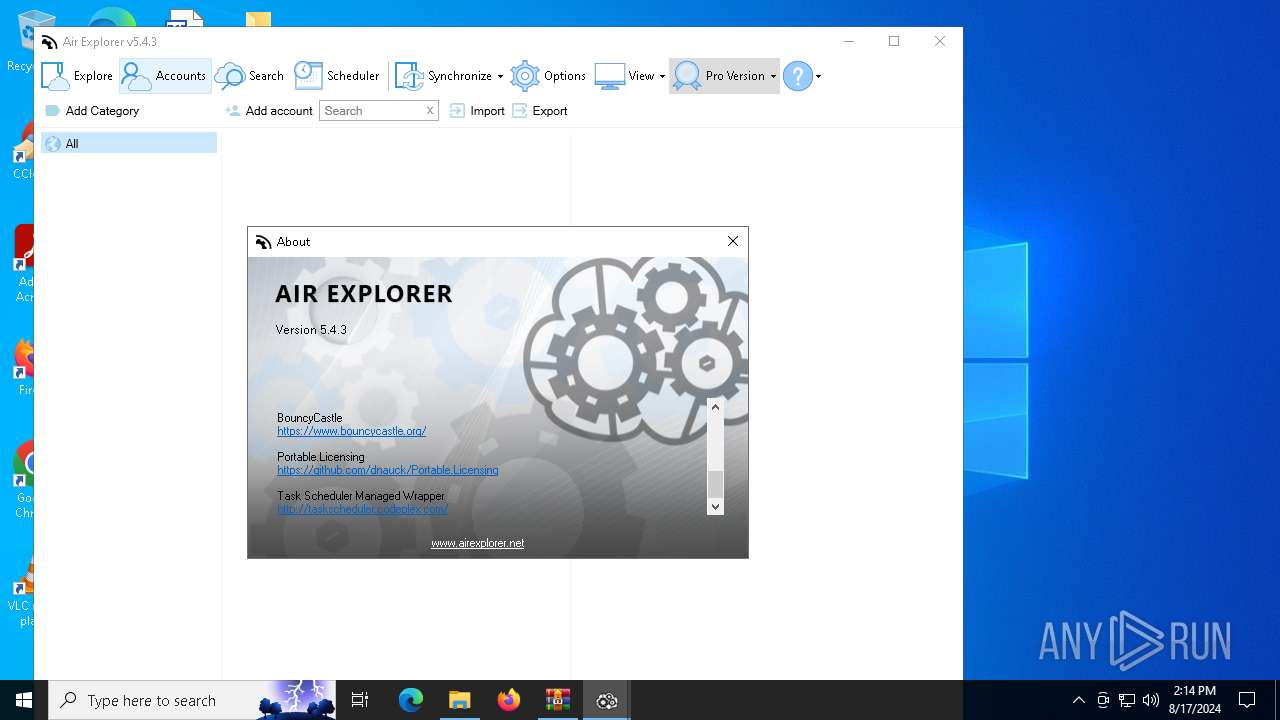Image resolution: width=1280 pixels, height=720 pixels.
Task: Click the About scrollbar down arrow
Action: pyautogui.click(x=715, y=507)
